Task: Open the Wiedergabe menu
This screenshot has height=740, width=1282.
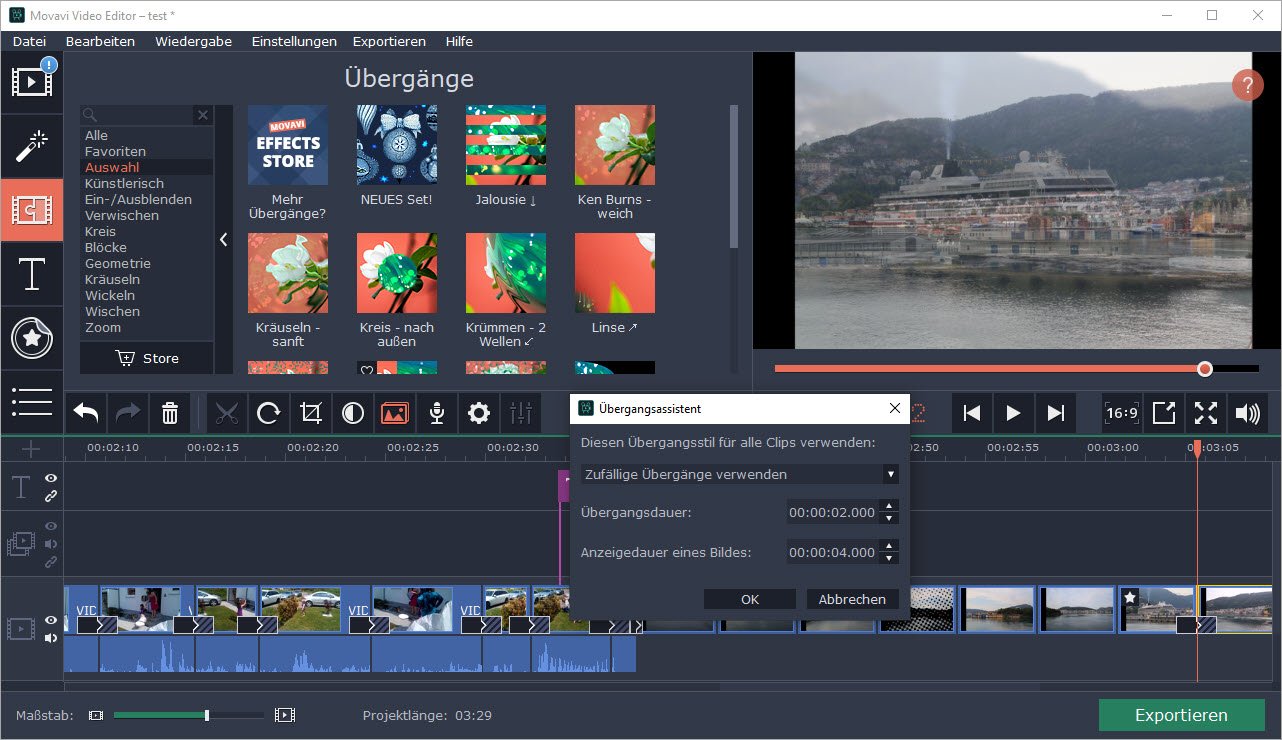Action: (x=194, y=41)
